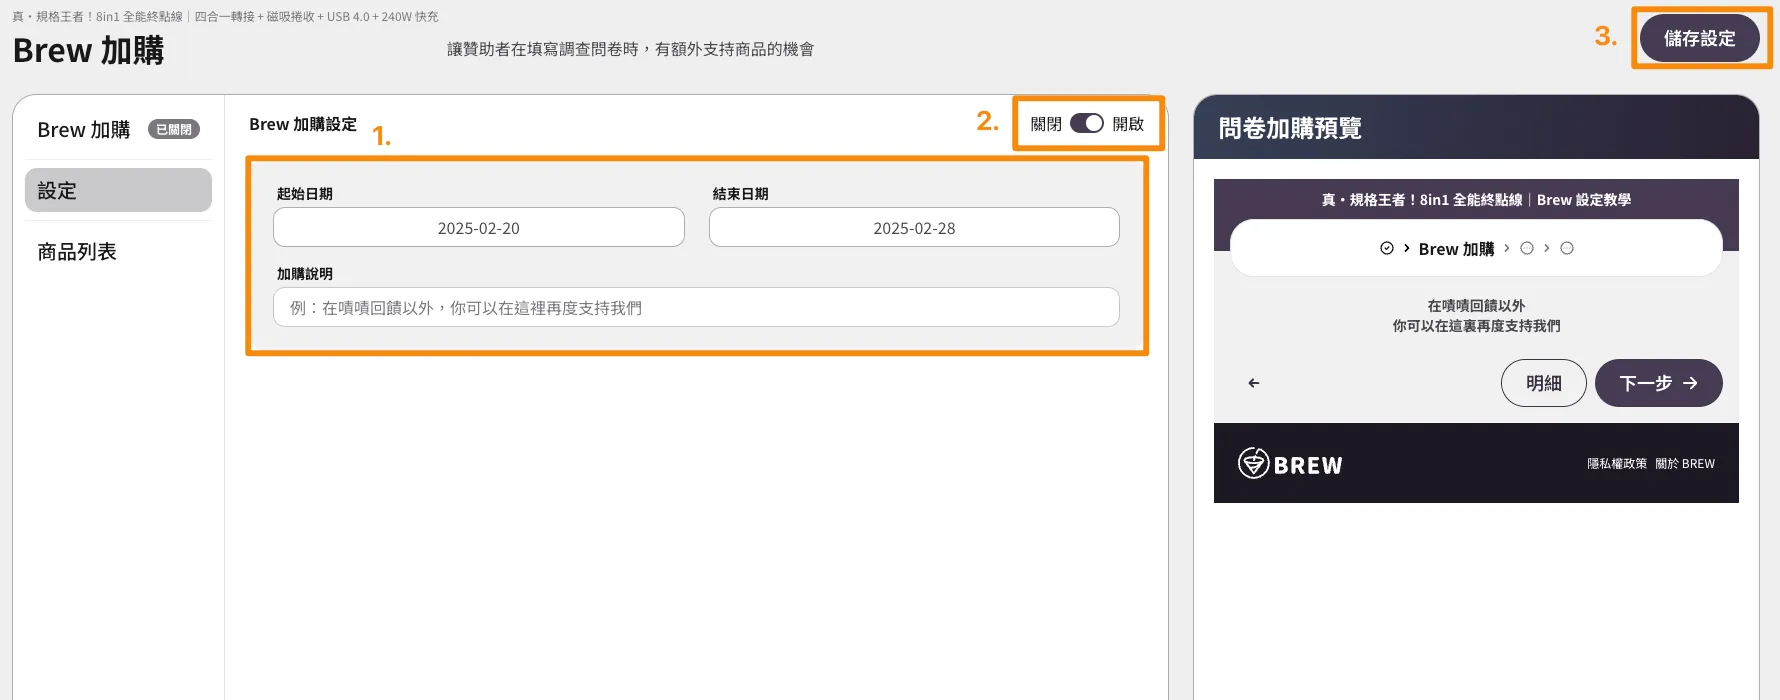Click the BREW logo in preview footer
1780x700 pixels.
(1290, 463)
